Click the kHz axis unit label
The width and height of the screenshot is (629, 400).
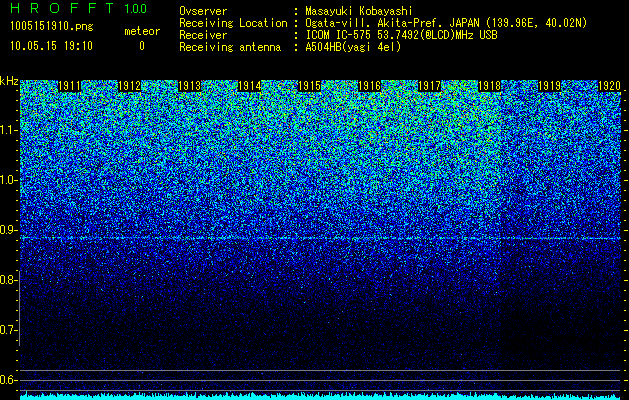click(9, 81)
